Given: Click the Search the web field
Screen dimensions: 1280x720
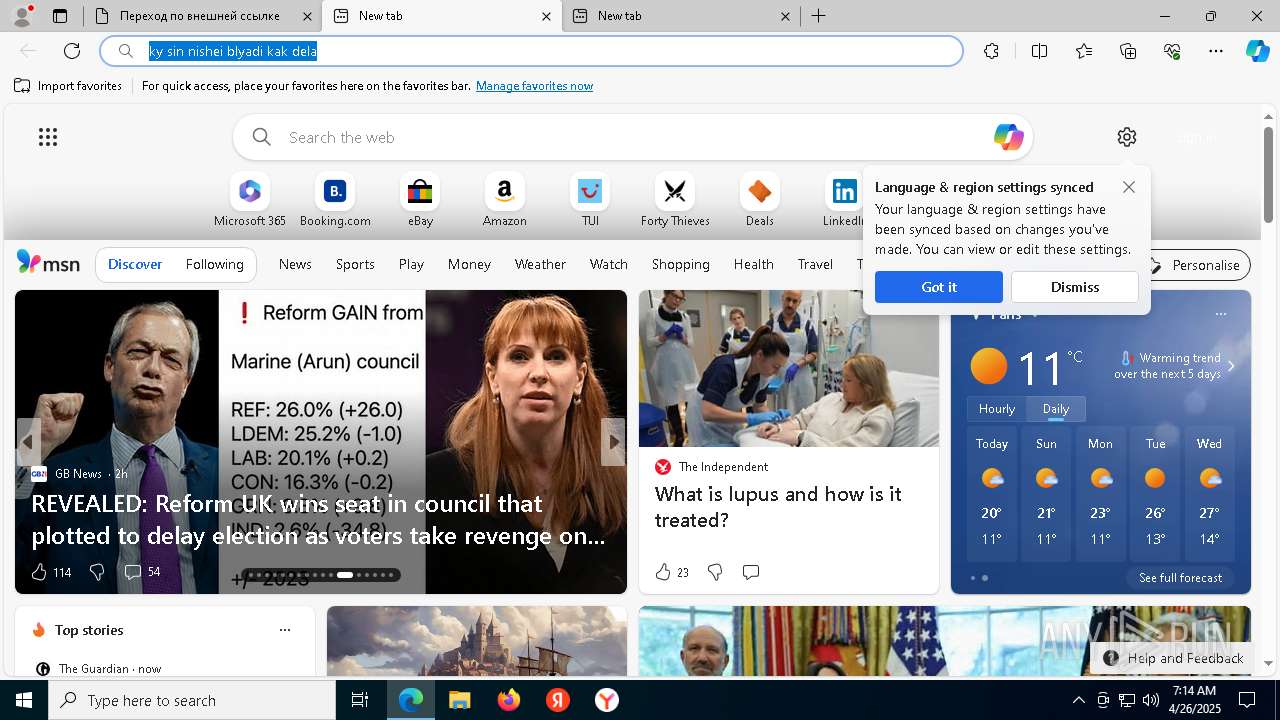Looking at the screenshot, I should 632,137.
